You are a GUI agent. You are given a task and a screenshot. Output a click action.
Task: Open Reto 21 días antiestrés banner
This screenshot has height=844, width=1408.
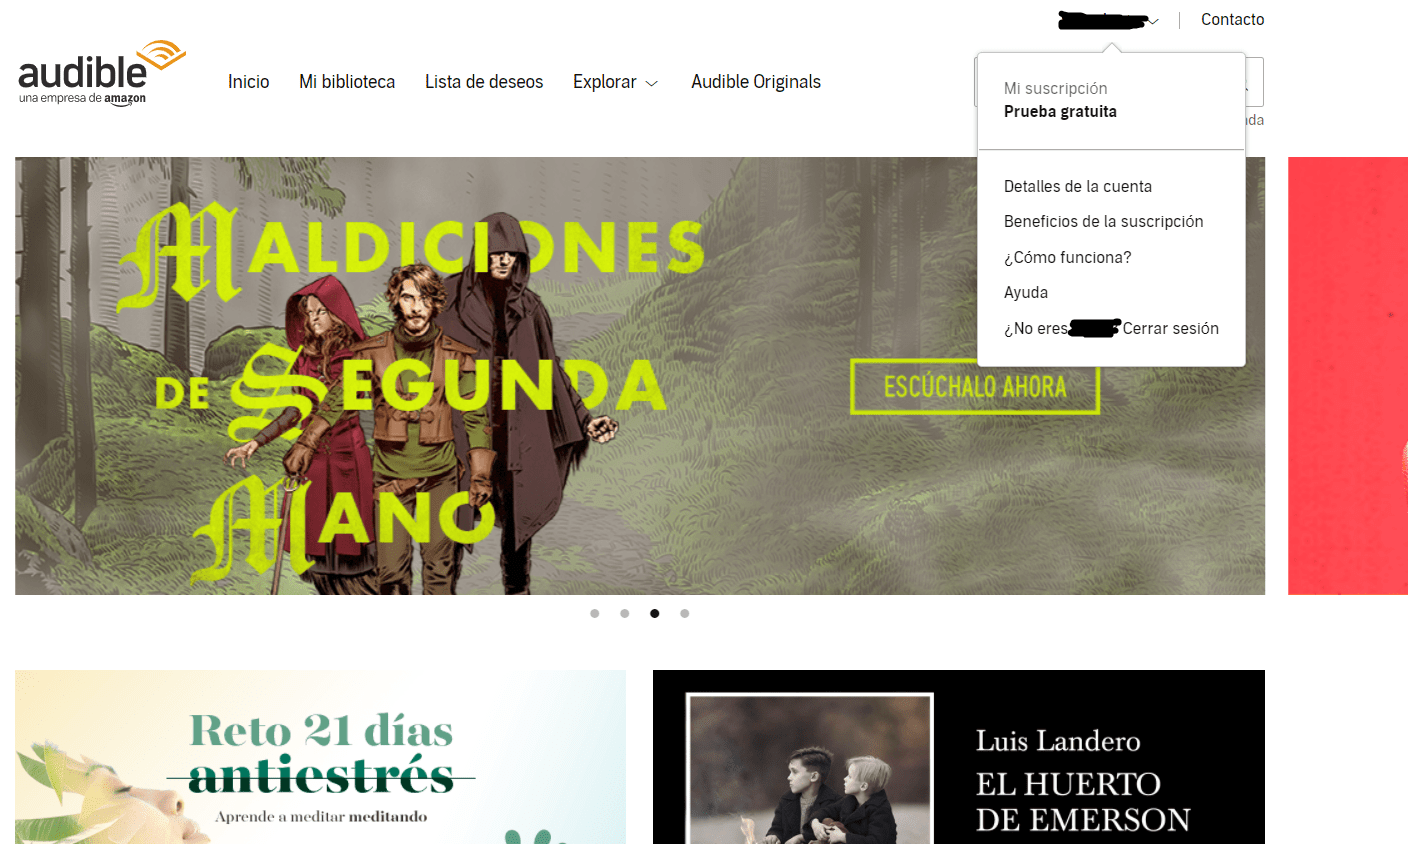pyautogui.click(x=320, y=757)
